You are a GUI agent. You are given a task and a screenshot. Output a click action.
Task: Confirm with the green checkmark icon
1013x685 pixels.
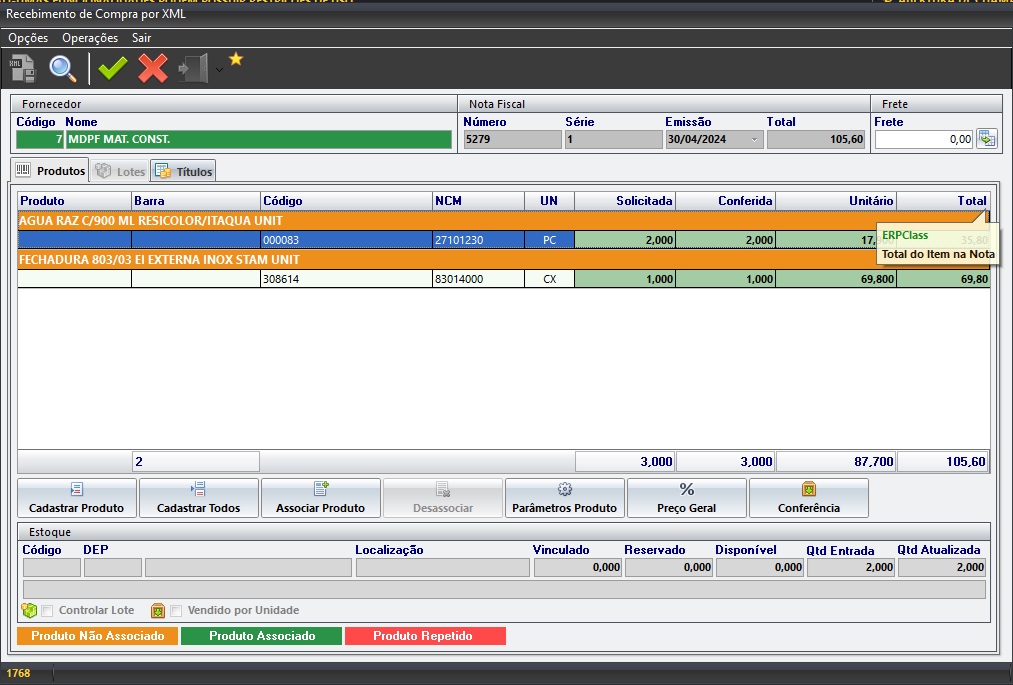pos(113,68)
